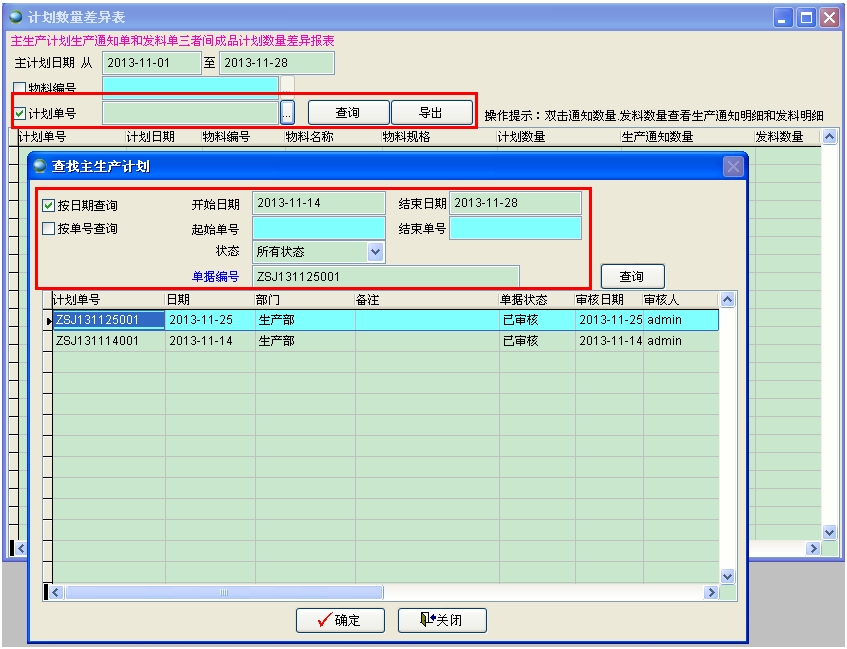Click the 导出 export button

click(x=431, y=112)
